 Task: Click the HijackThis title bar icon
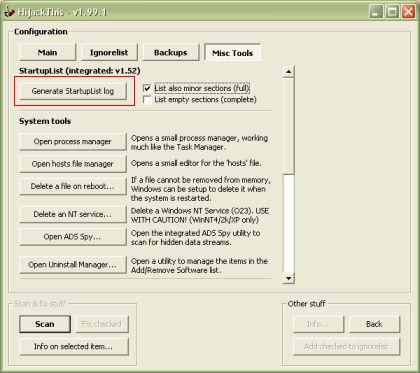tap(9, 12)
